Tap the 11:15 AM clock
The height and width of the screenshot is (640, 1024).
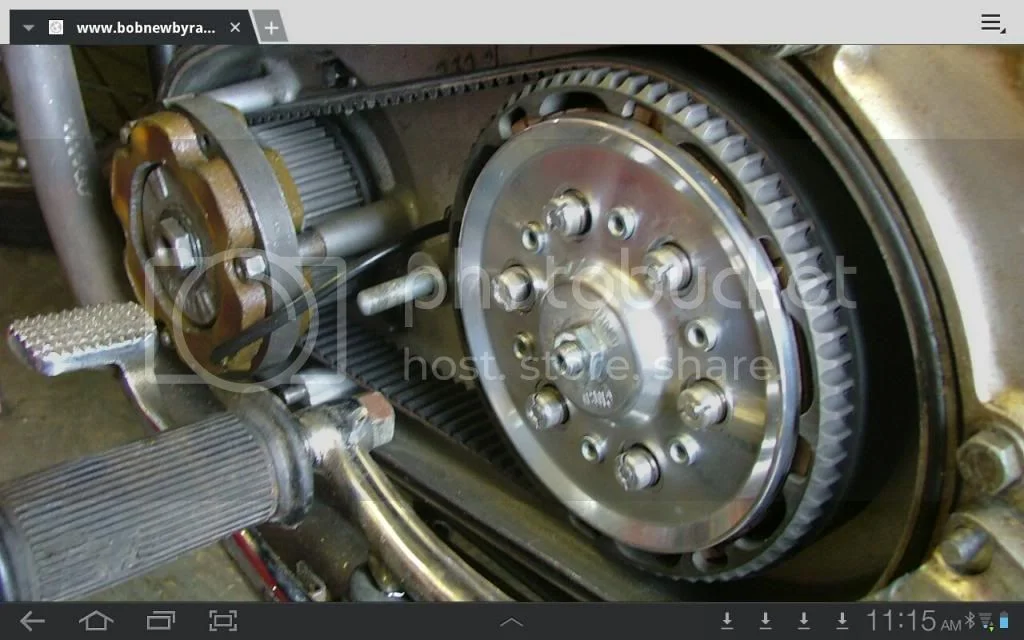(912, 621)
